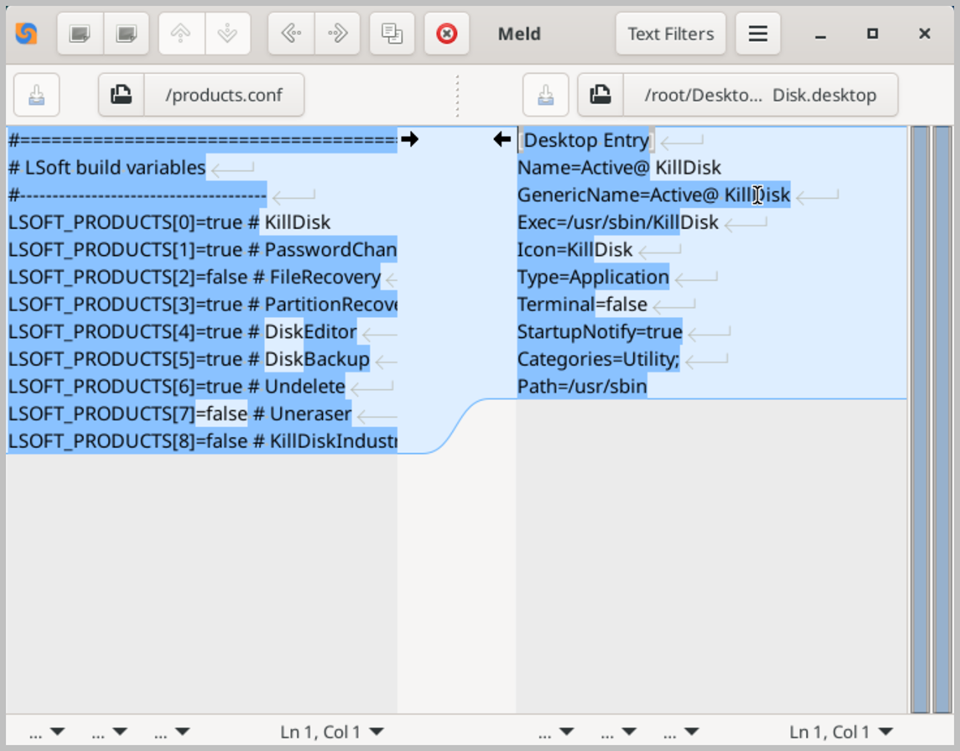Choose file for left pane /products.conf

coord(201,95)
